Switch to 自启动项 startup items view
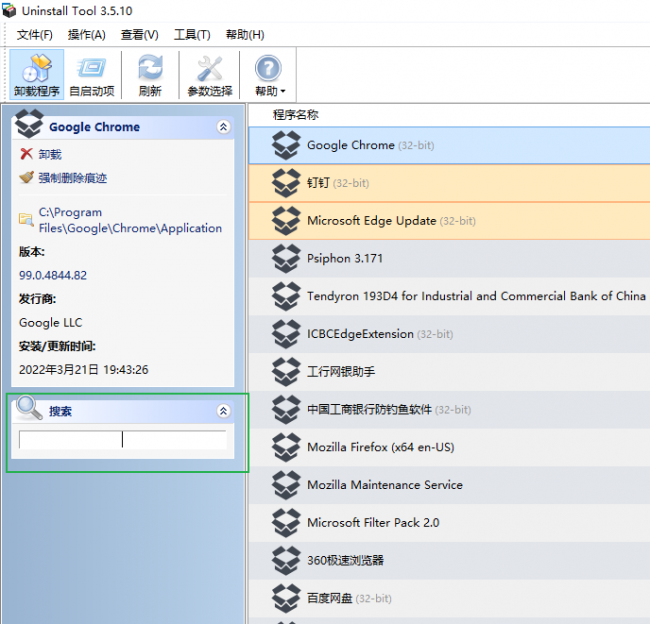 [x=92, y=75]
